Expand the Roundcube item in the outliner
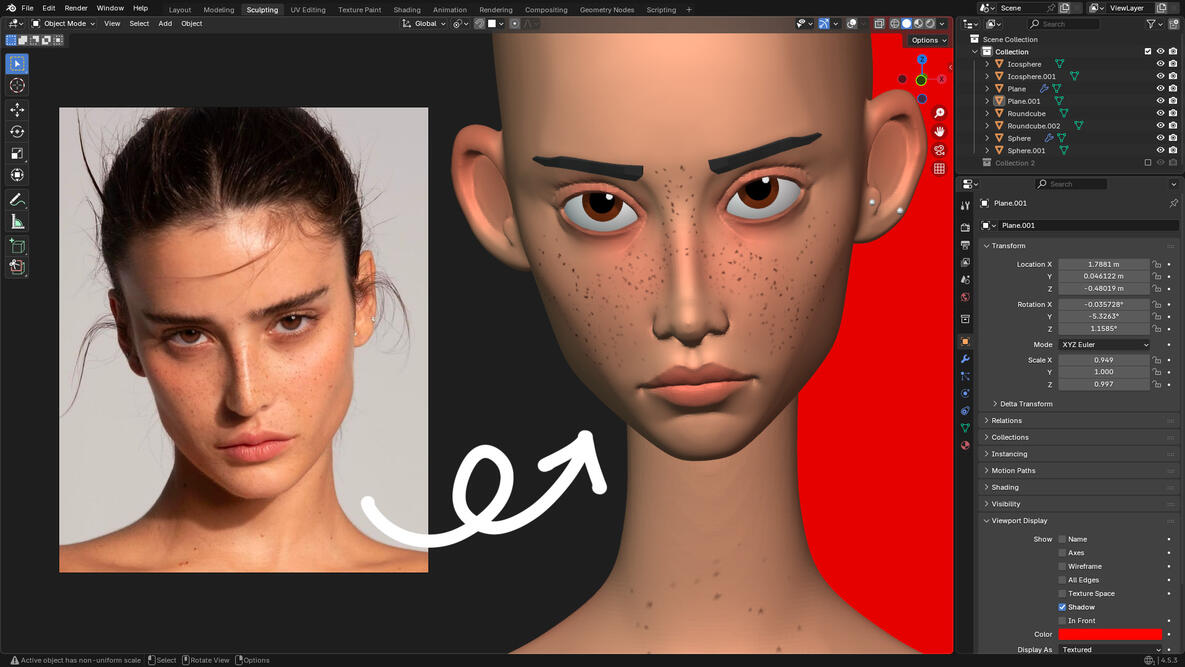 coord(985,113)
